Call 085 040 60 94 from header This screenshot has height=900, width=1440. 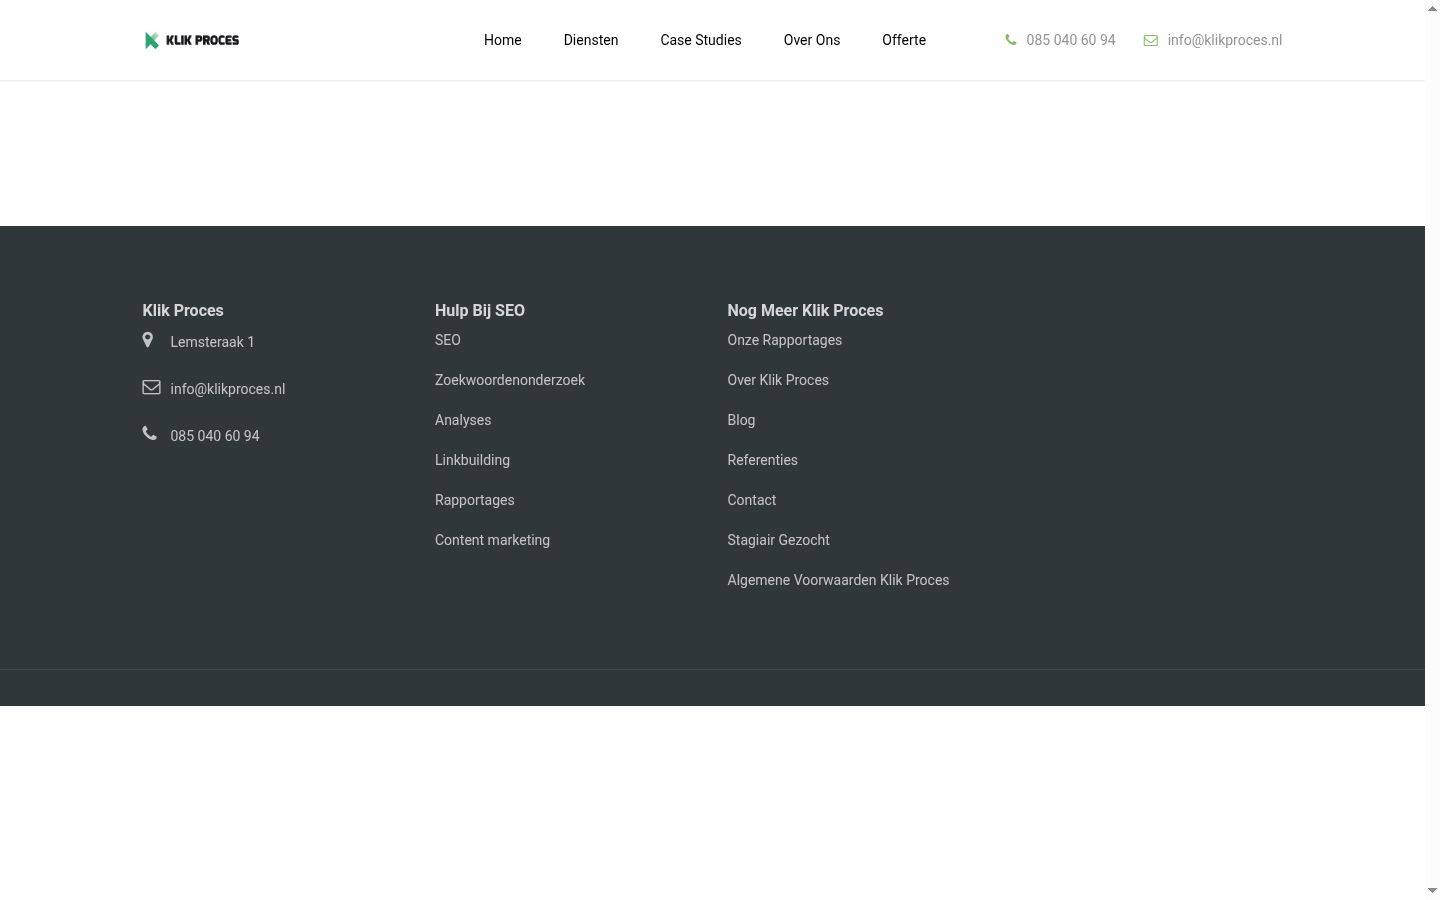1071,40
